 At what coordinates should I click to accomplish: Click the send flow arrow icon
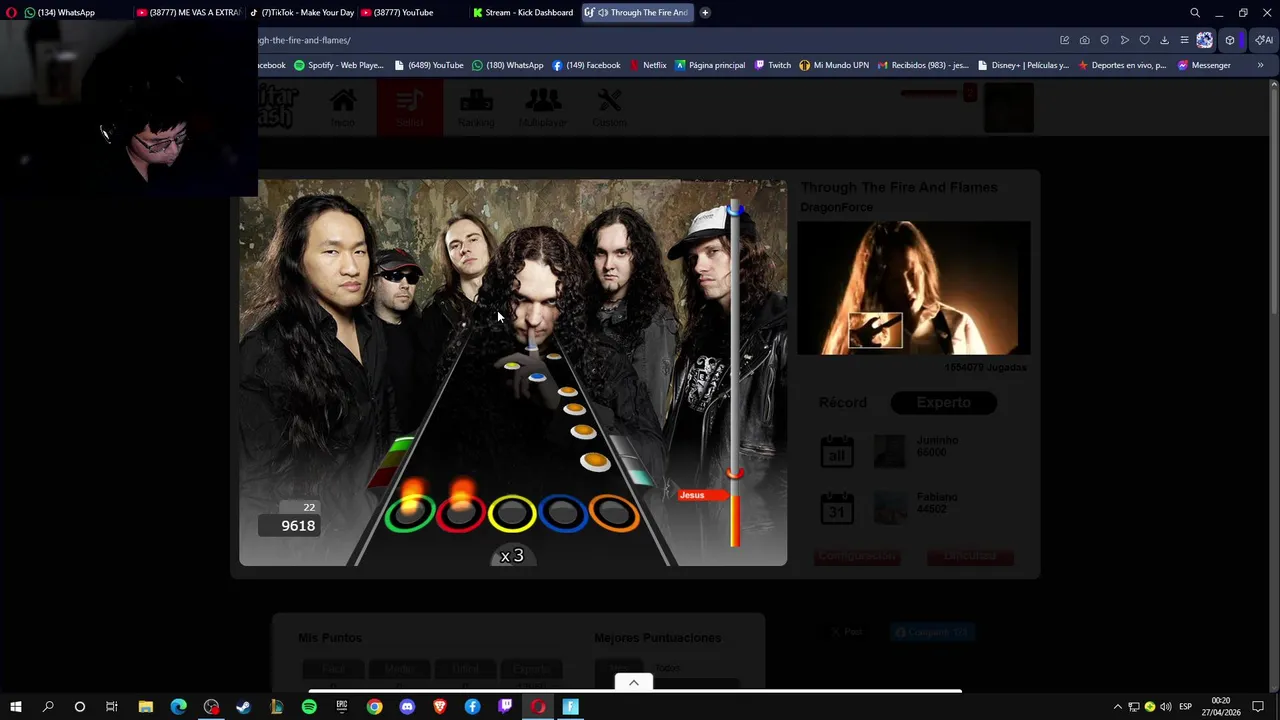pyautogui.click(x=1124, y=40)
